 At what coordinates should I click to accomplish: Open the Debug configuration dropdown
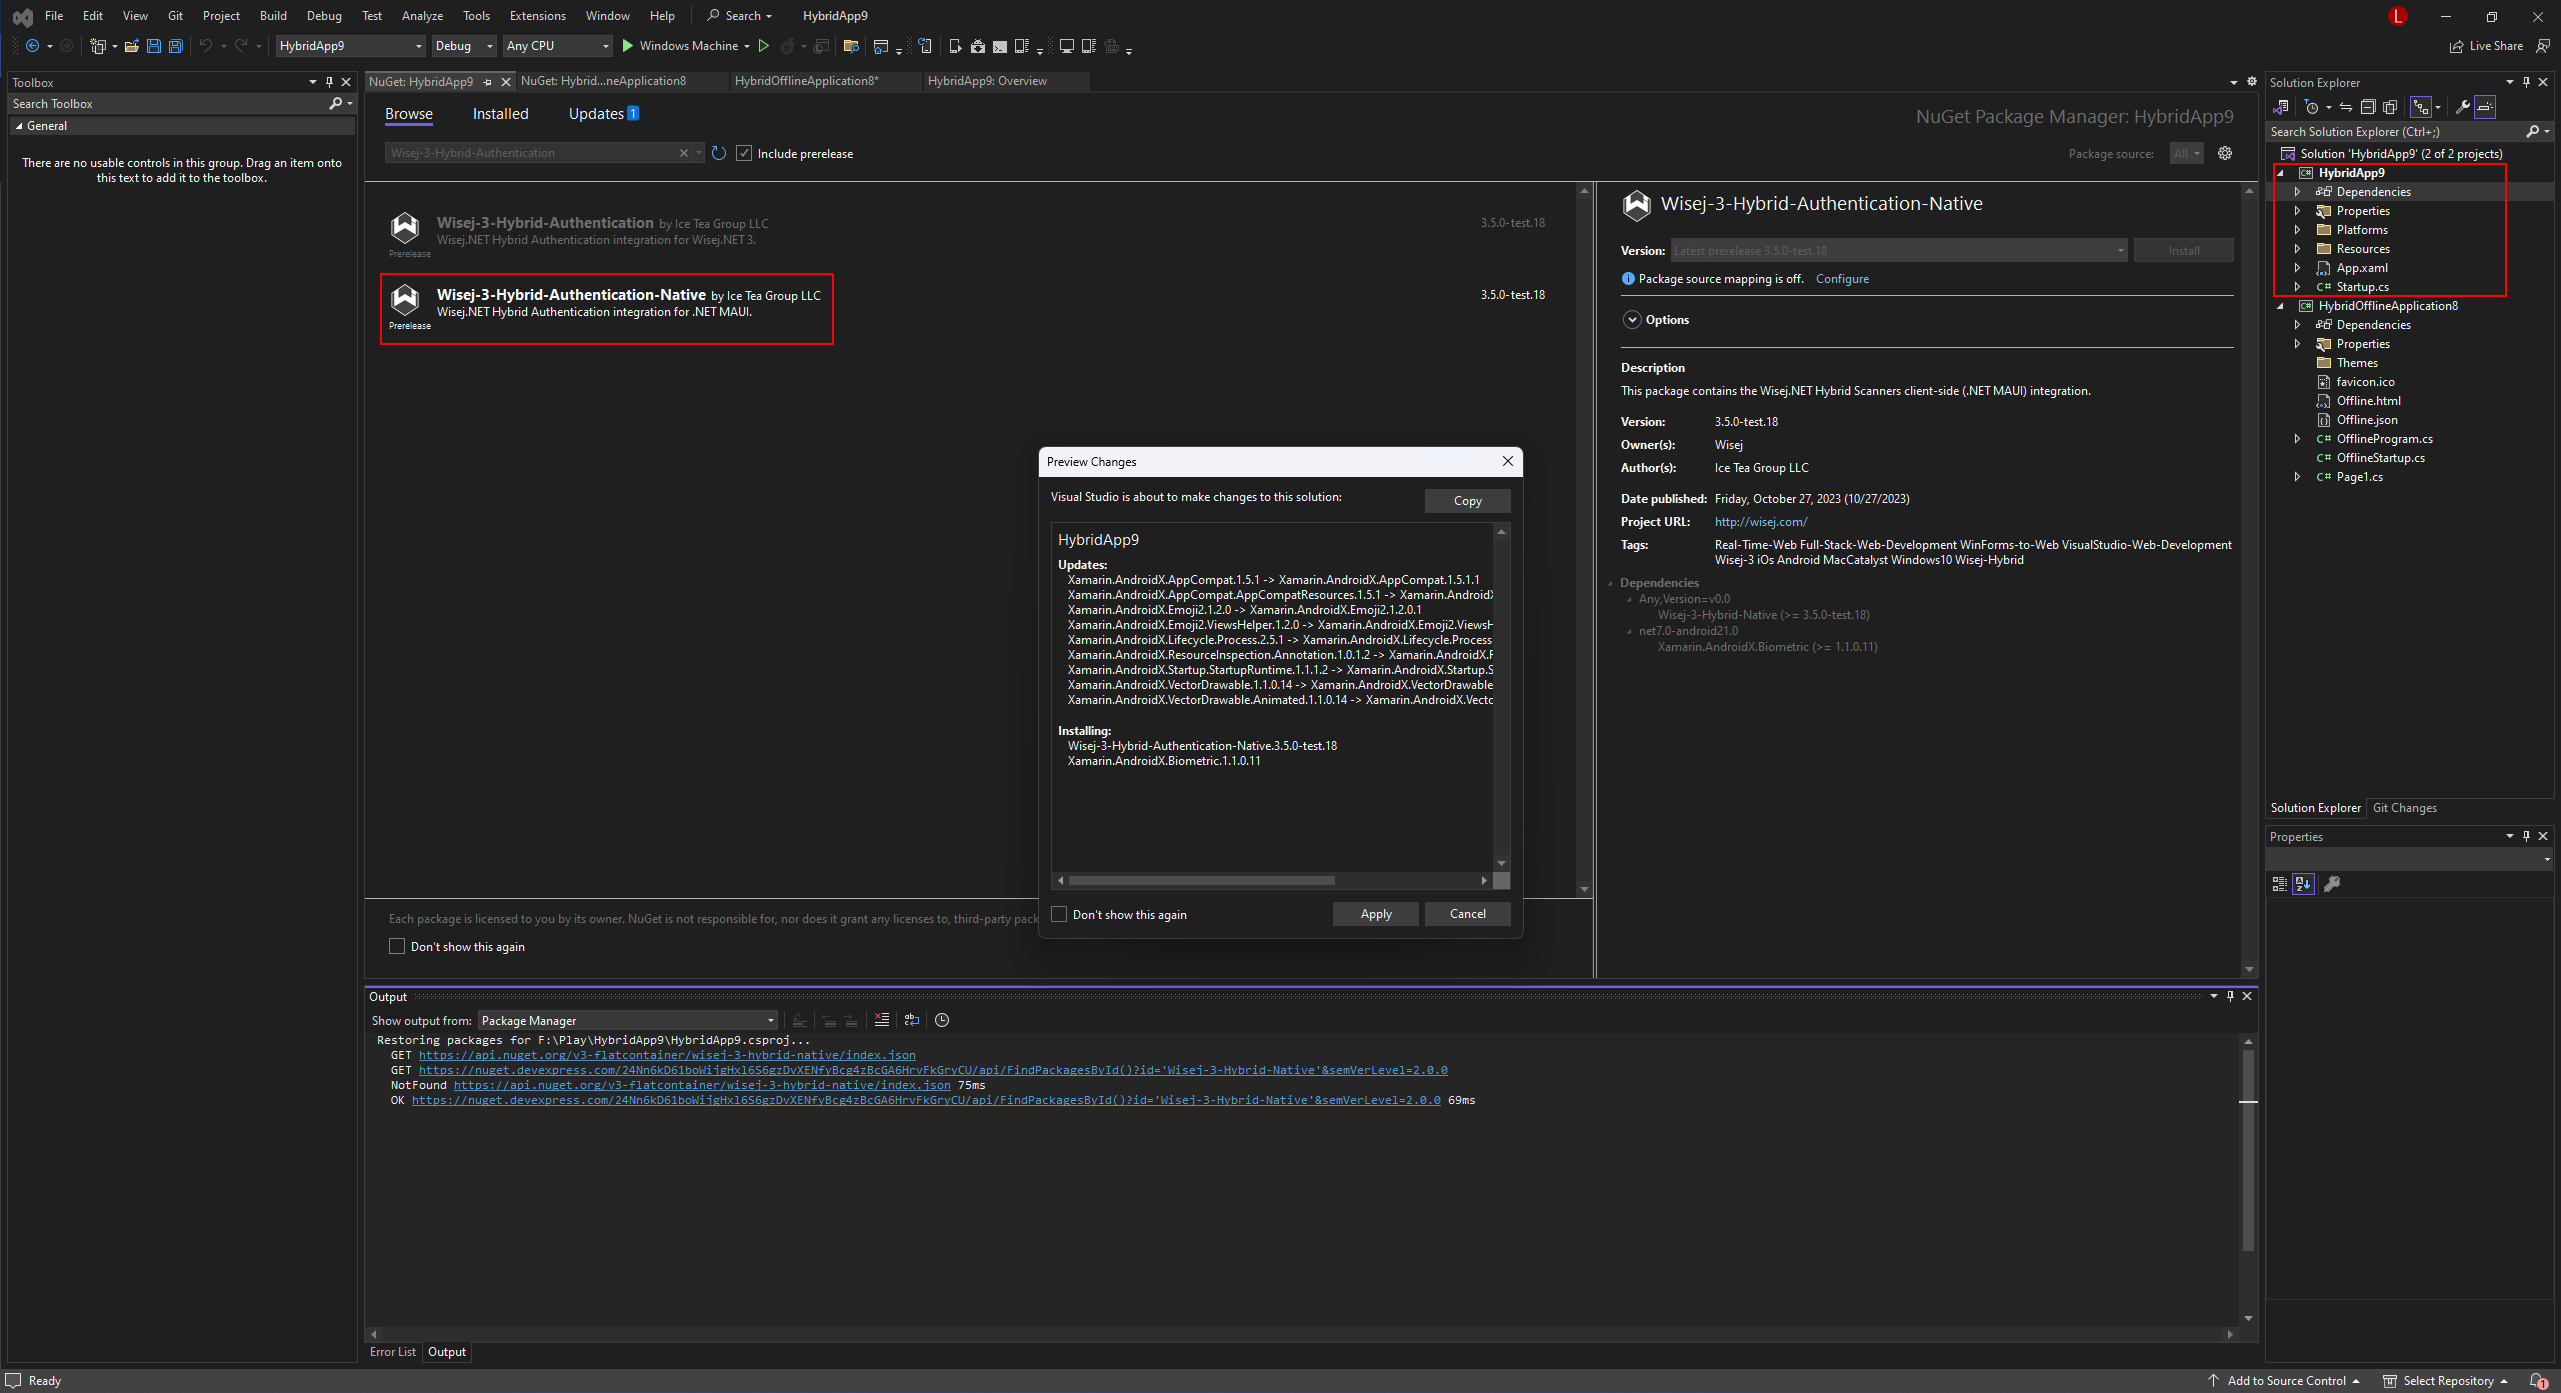click(464, 46)
